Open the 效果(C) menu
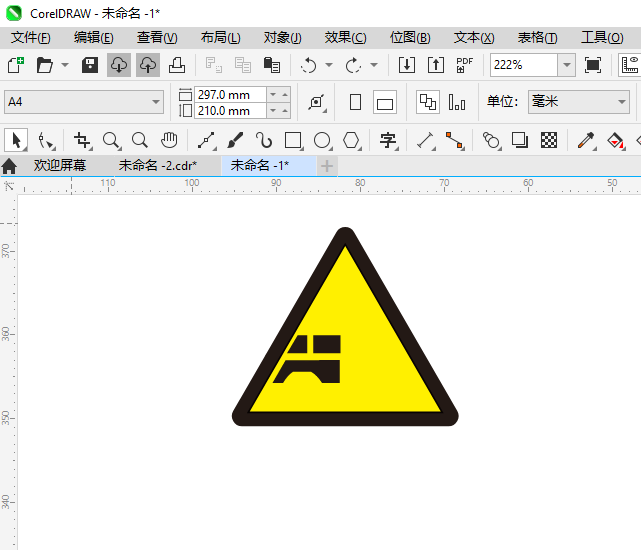Image resolution: width=641 pixels, height=550 pixels. tap(345, 38)
